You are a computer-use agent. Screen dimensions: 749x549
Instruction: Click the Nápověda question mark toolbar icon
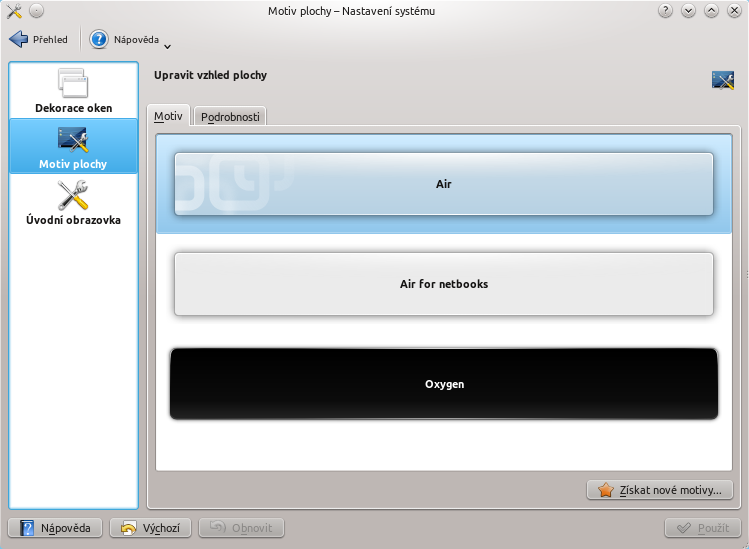pyautogui.click(x=99, y=39)
